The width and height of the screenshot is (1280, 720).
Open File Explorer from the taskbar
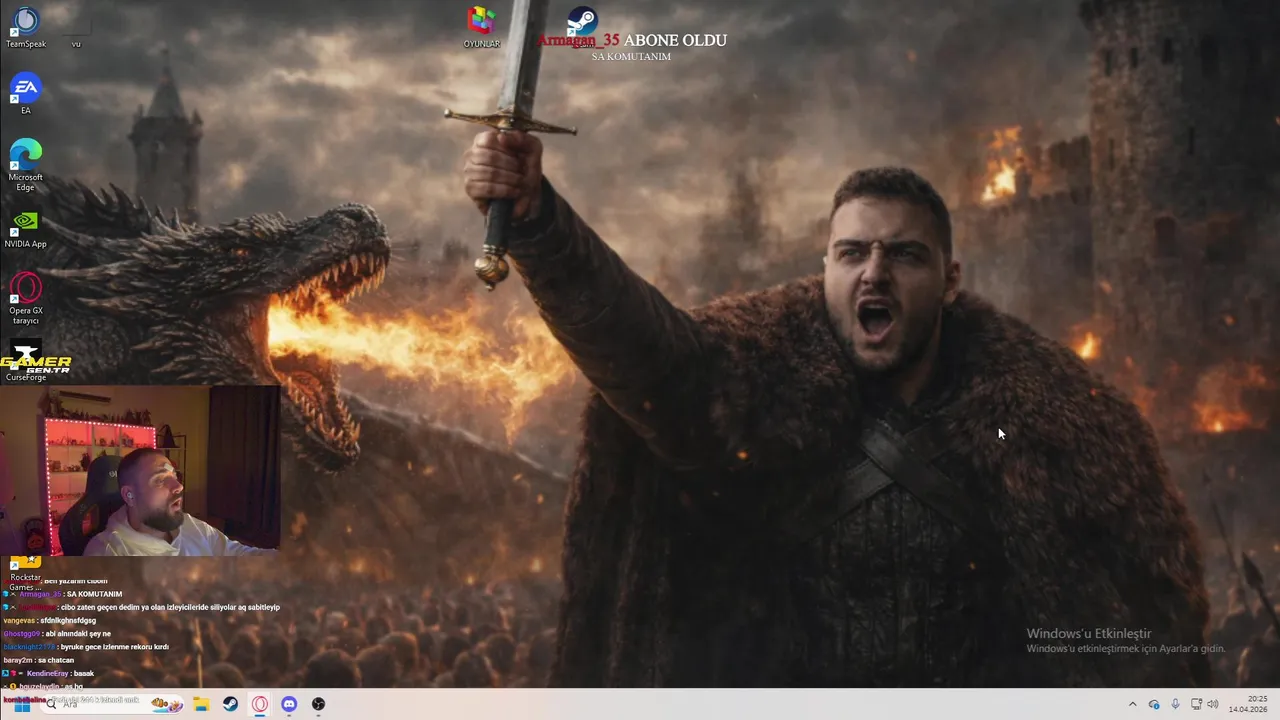click(x=201, y=704)
